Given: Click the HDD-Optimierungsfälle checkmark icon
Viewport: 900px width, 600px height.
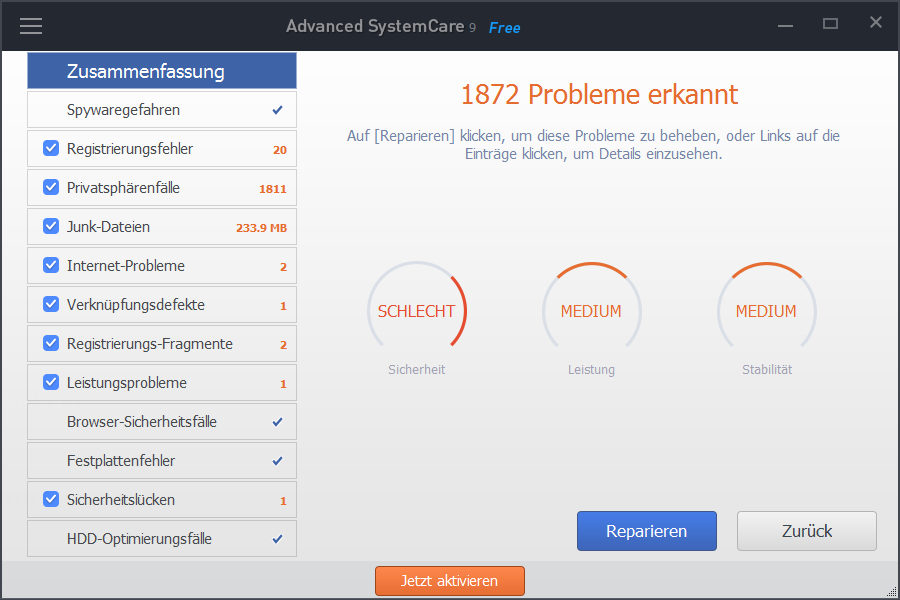Looking at the screenshot, I should coord(277,539).
